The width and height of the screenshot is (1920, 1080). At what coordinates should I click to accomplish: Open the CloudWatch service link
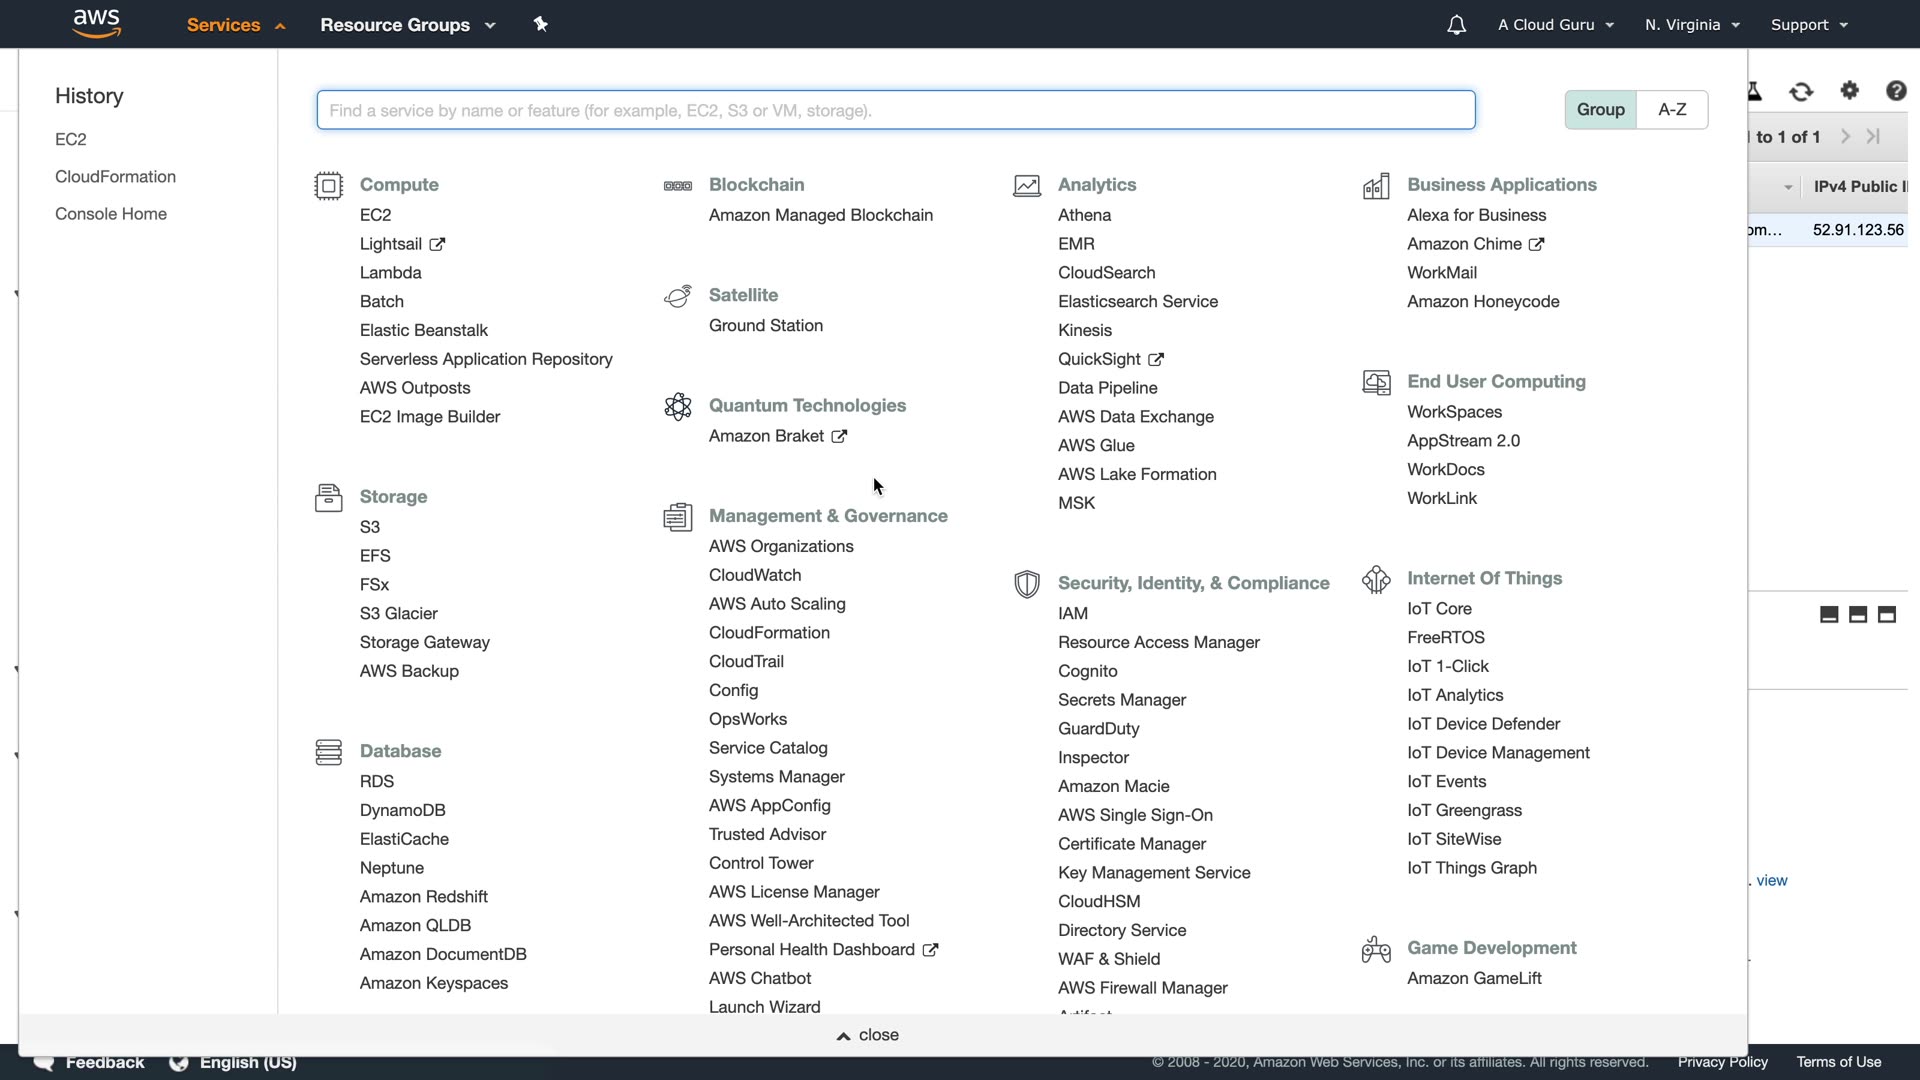pos(755,575)
